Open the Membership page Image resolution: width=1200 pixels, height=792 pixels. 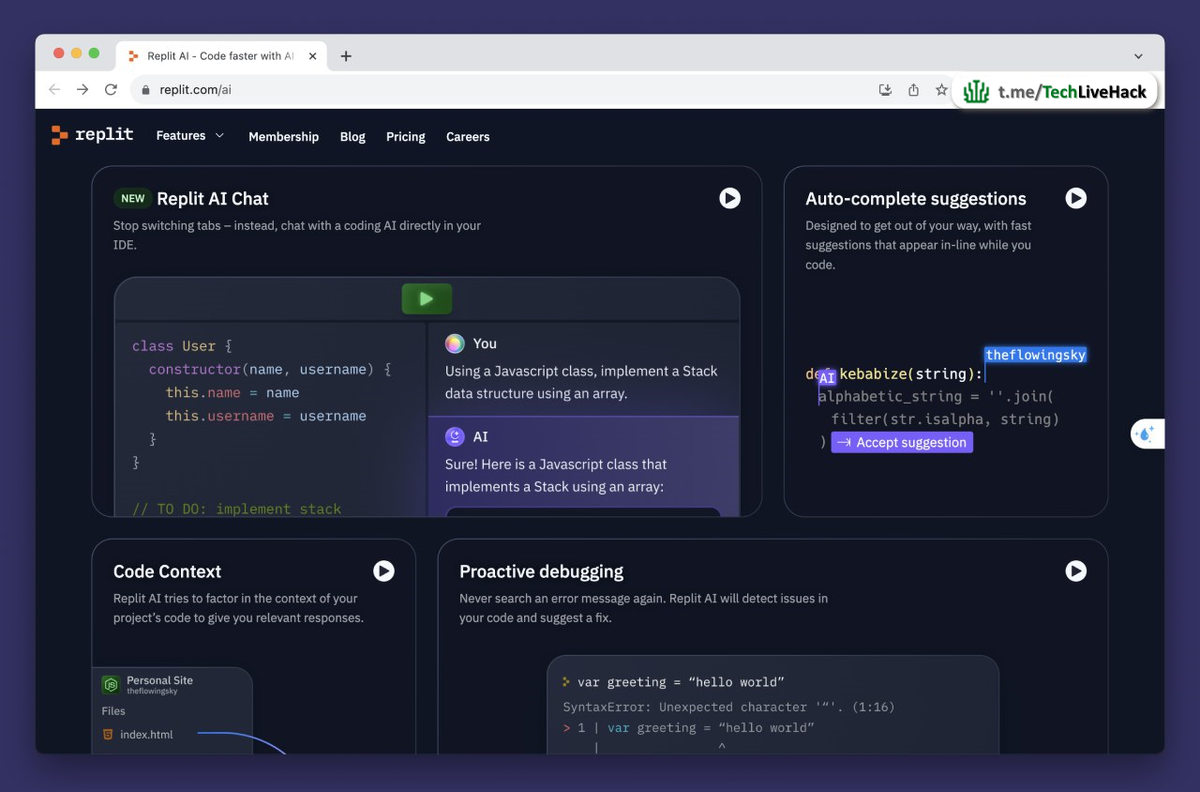coord(284,137)
